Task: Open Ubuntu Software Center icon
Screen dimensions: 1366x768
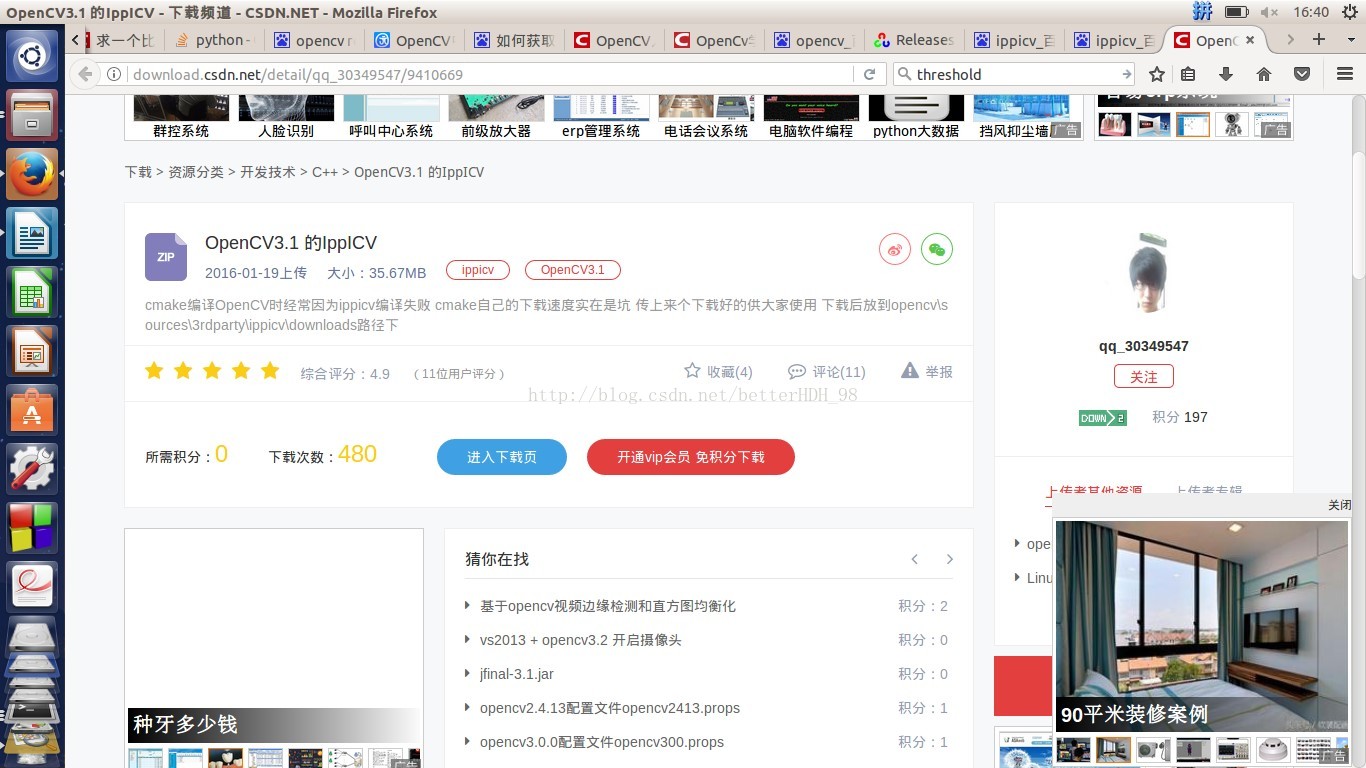Action: (32, 410)
